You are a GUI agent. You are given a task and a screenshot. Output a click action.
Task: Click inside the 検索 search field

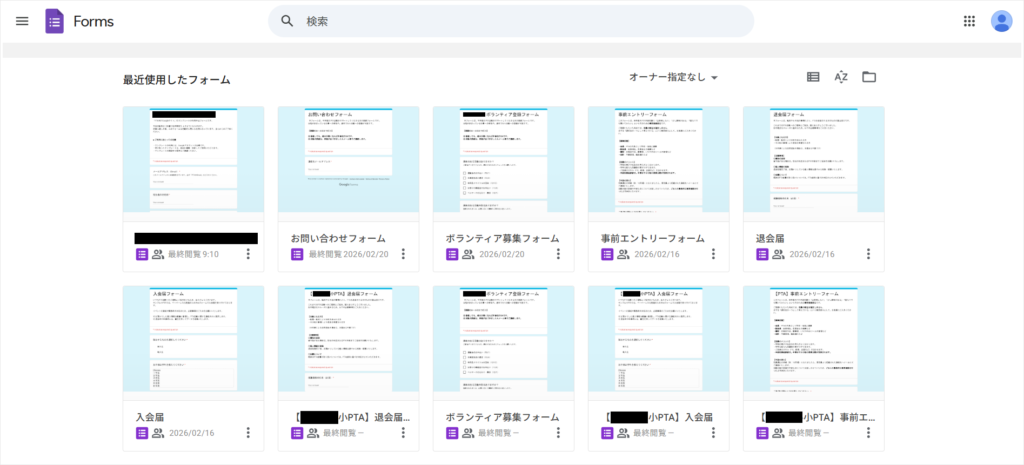point(520,21)
